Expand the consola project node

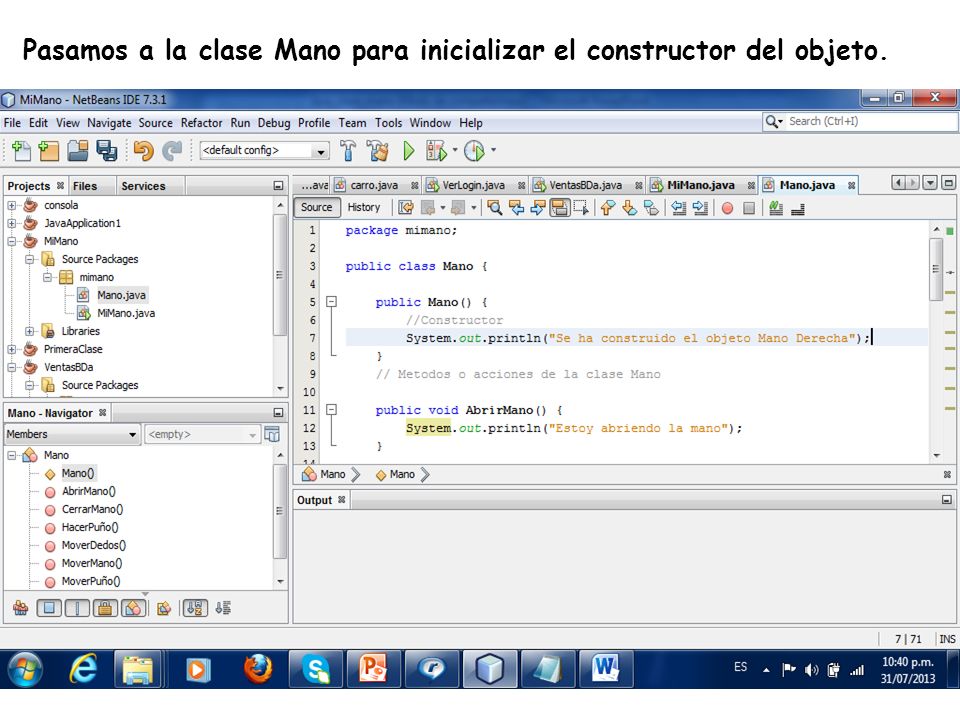coord(12,206)
